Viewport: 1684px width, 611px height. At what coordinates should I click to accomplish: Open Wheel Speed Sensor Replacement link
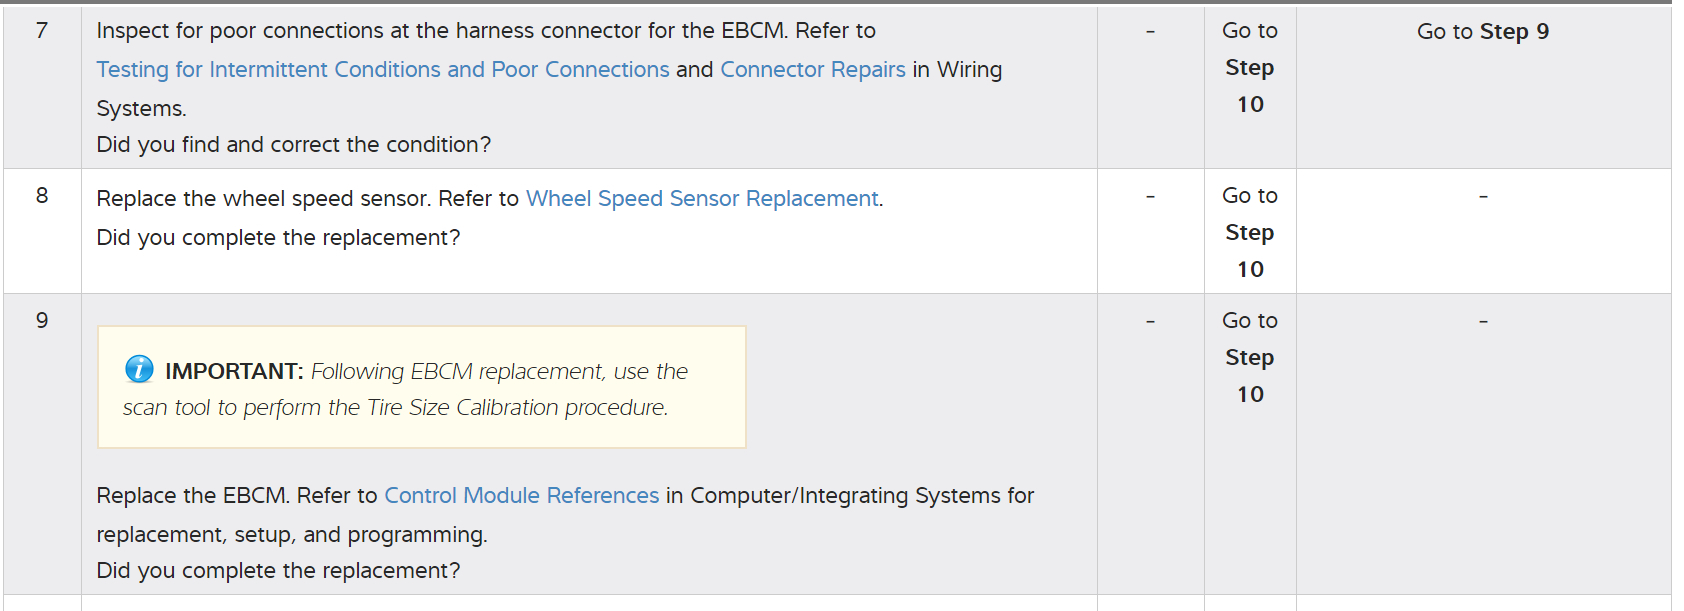pyautogui.click(x=702, y=199)
